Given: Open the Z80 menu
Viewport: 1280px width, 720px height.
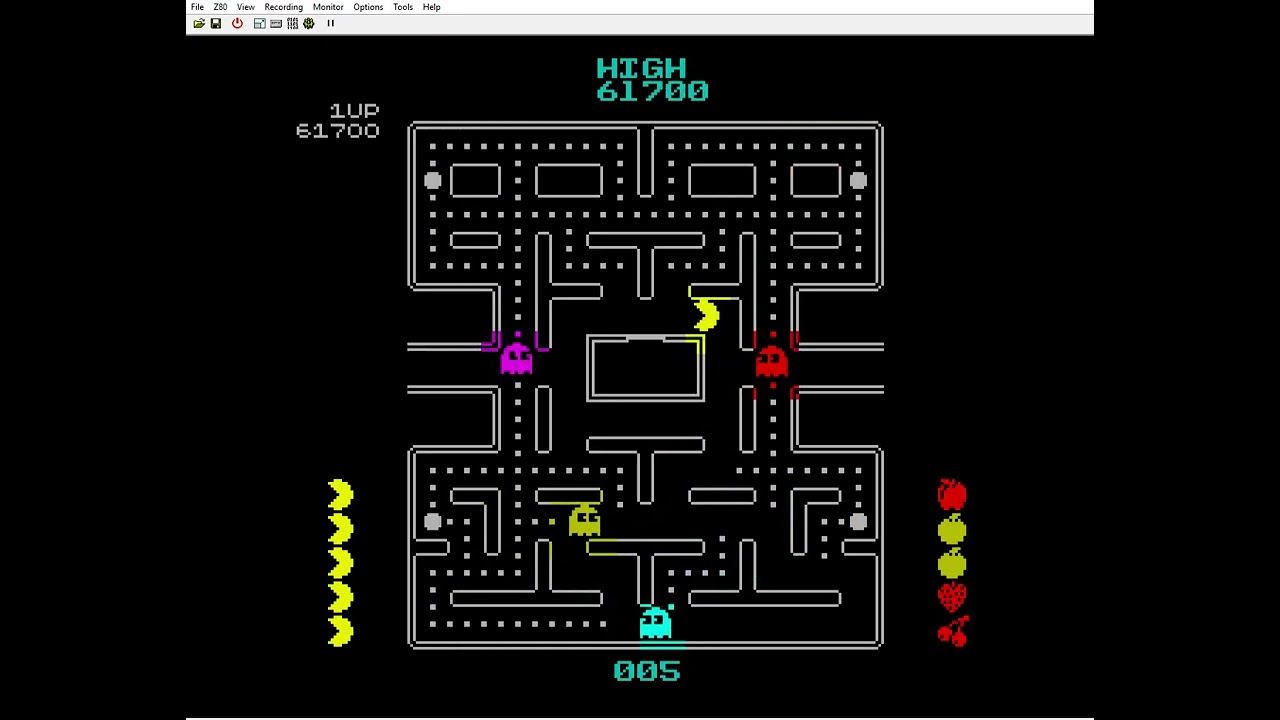Looking at the screenshot, I should click(x=220, y=7).
